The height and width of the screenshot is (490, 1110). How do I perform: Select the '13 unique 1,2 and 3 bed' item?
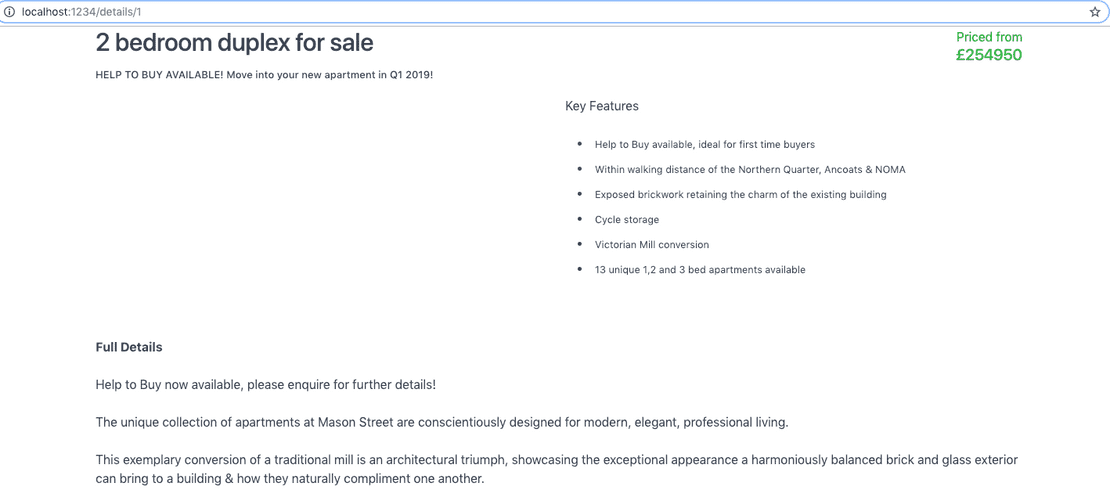click(700, 270)
